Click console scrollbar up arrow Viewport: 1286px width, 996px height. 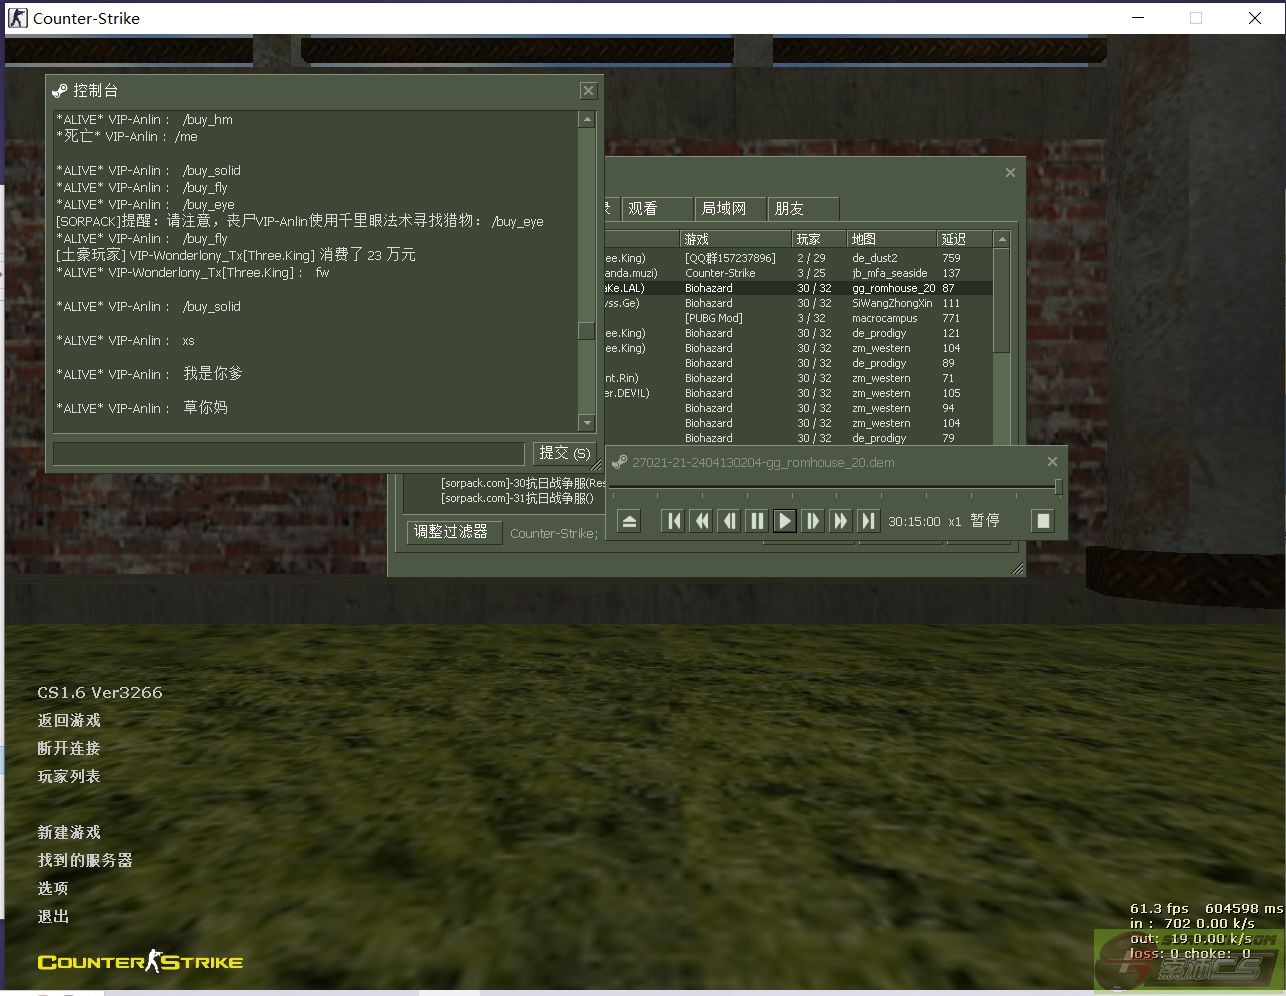pos(587,120)
